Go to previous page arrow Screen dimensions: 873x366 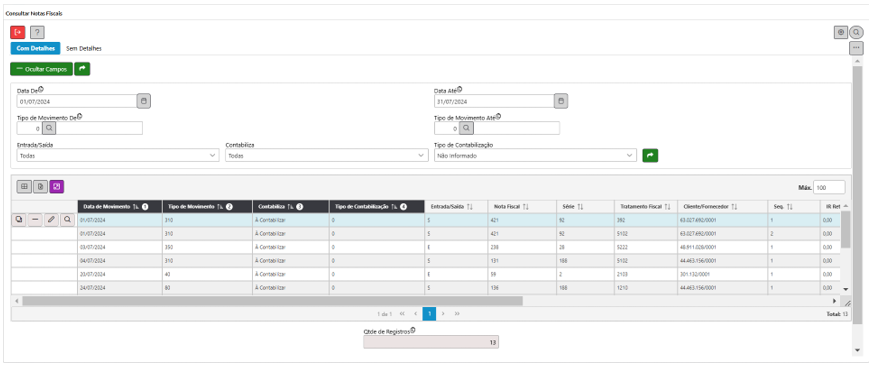point(415,314)
